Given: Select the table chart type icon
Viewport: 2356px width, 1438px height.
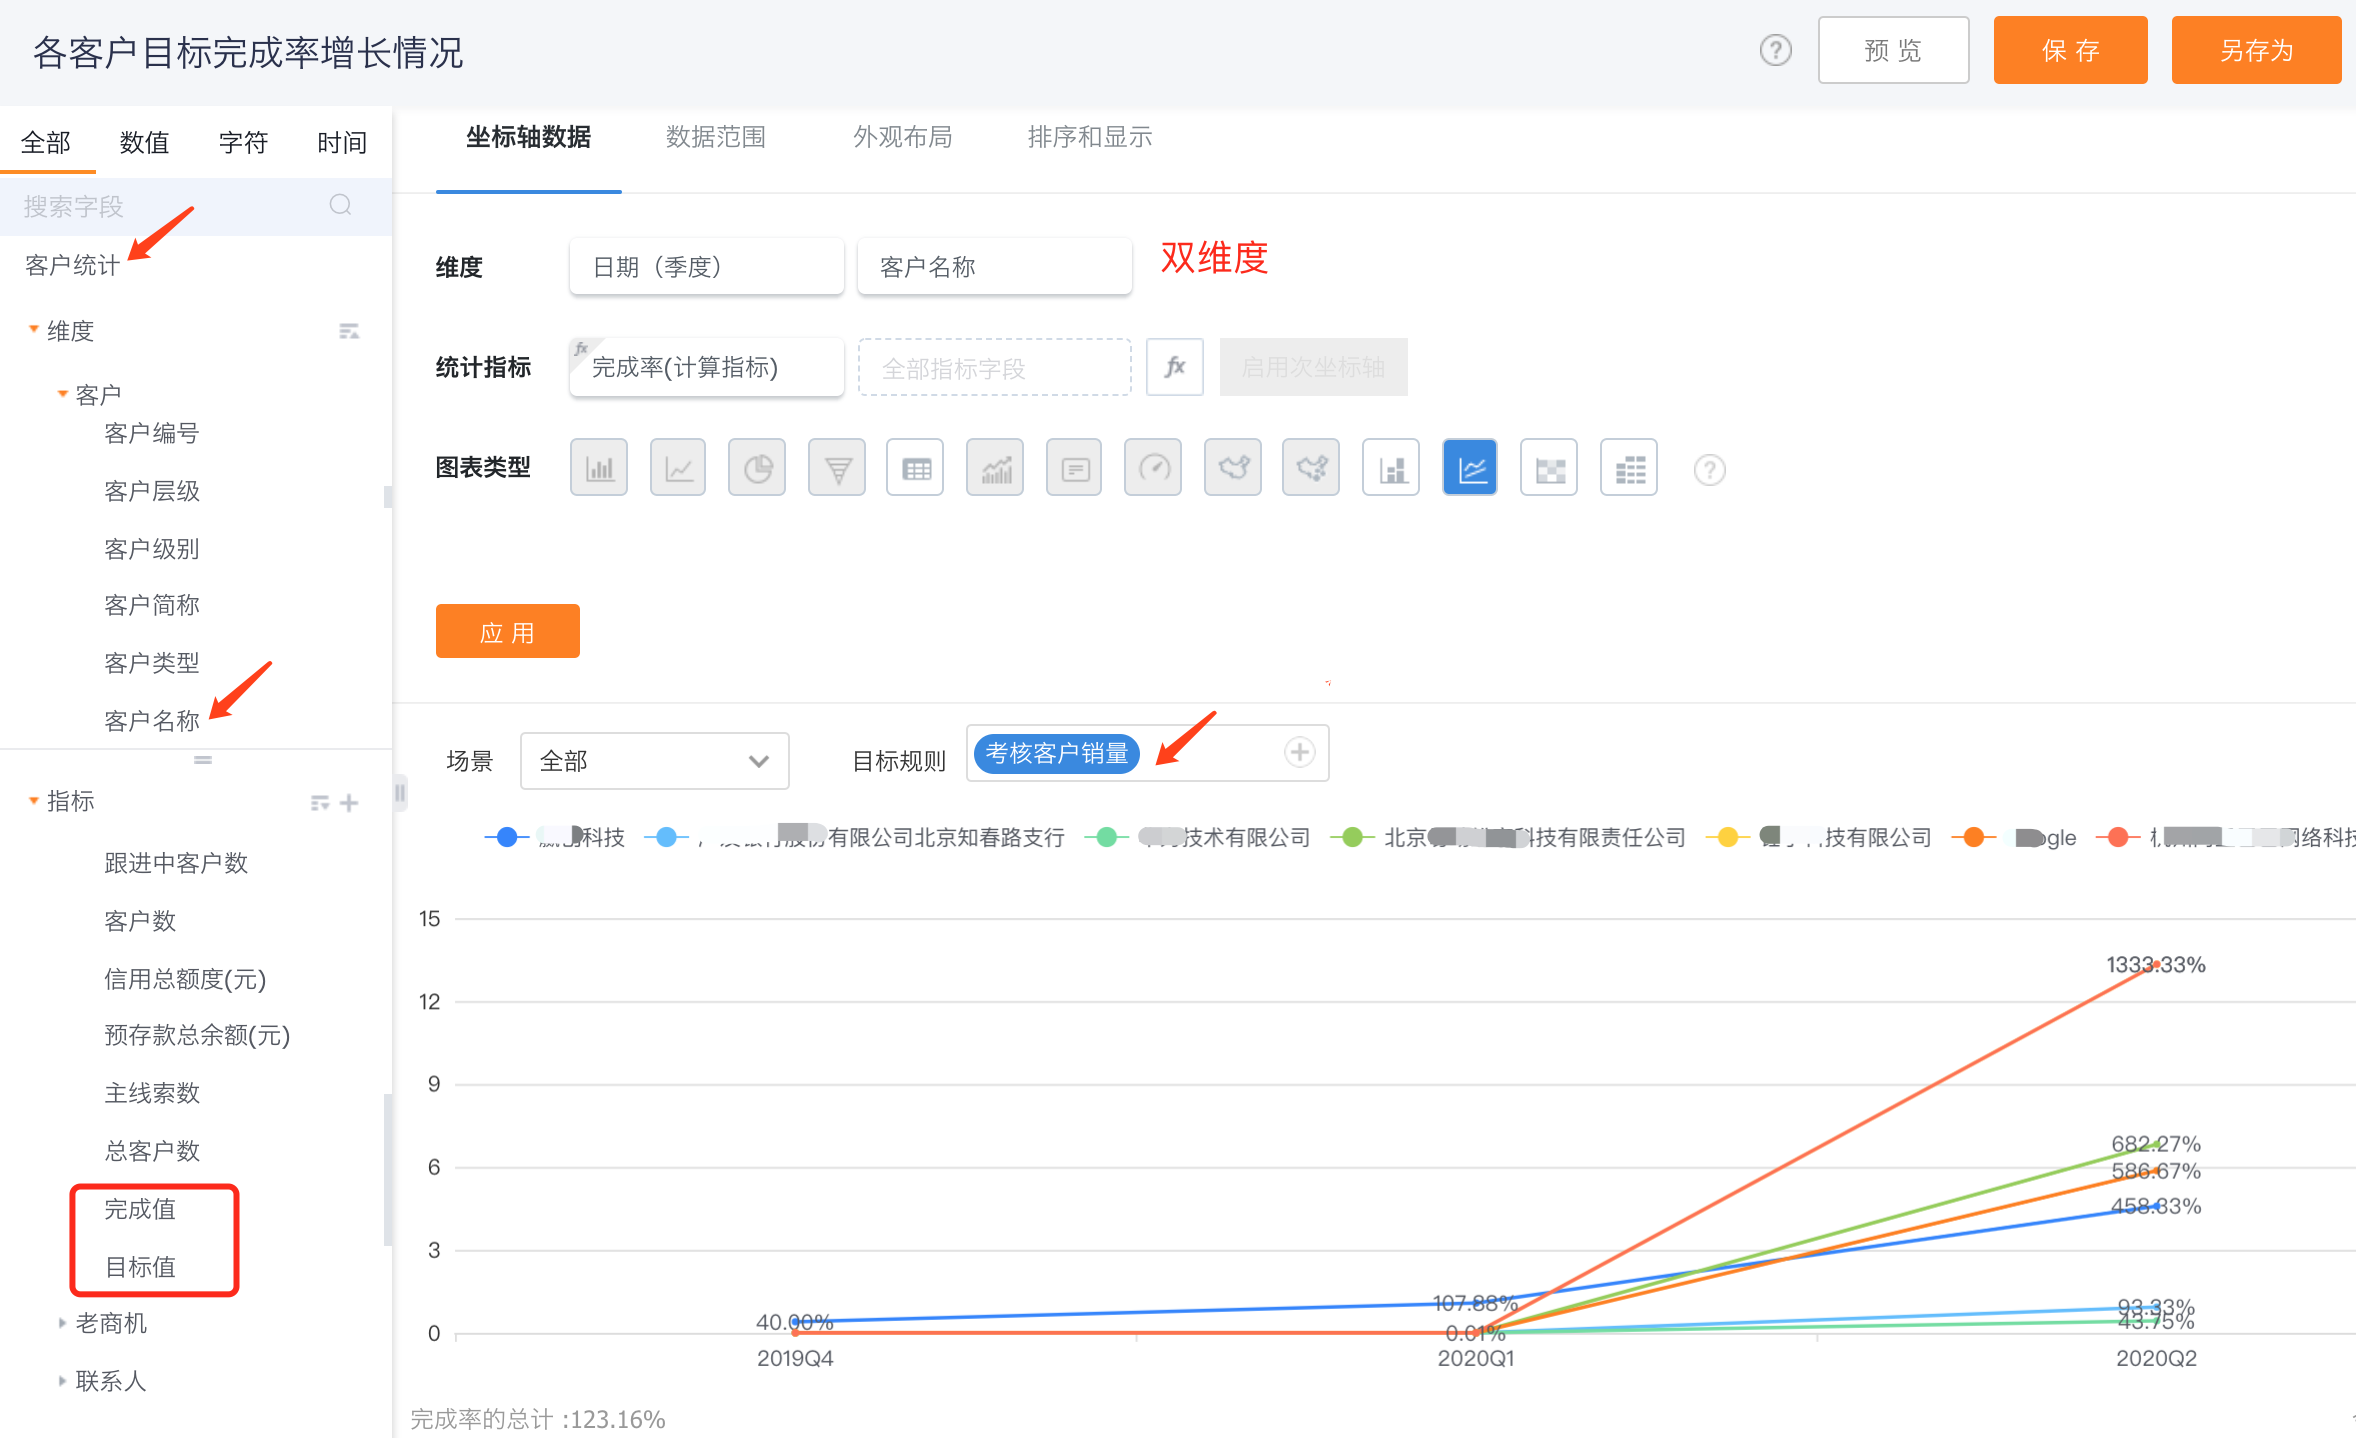Looking at the screenshot, I should click(915, 468).
